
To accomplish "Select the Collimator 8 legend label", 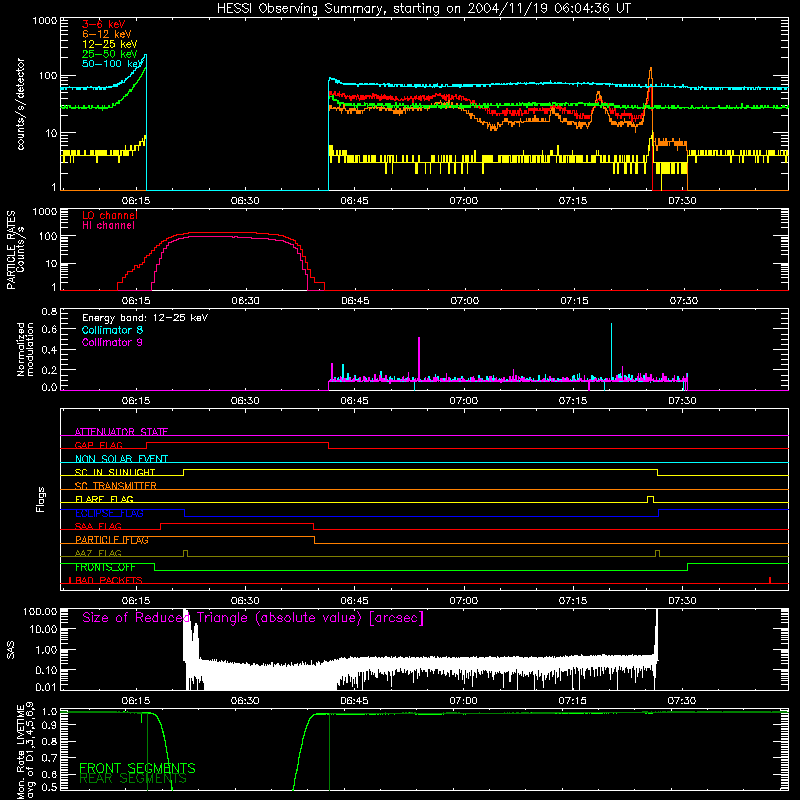I will click(x=112, y=330).
